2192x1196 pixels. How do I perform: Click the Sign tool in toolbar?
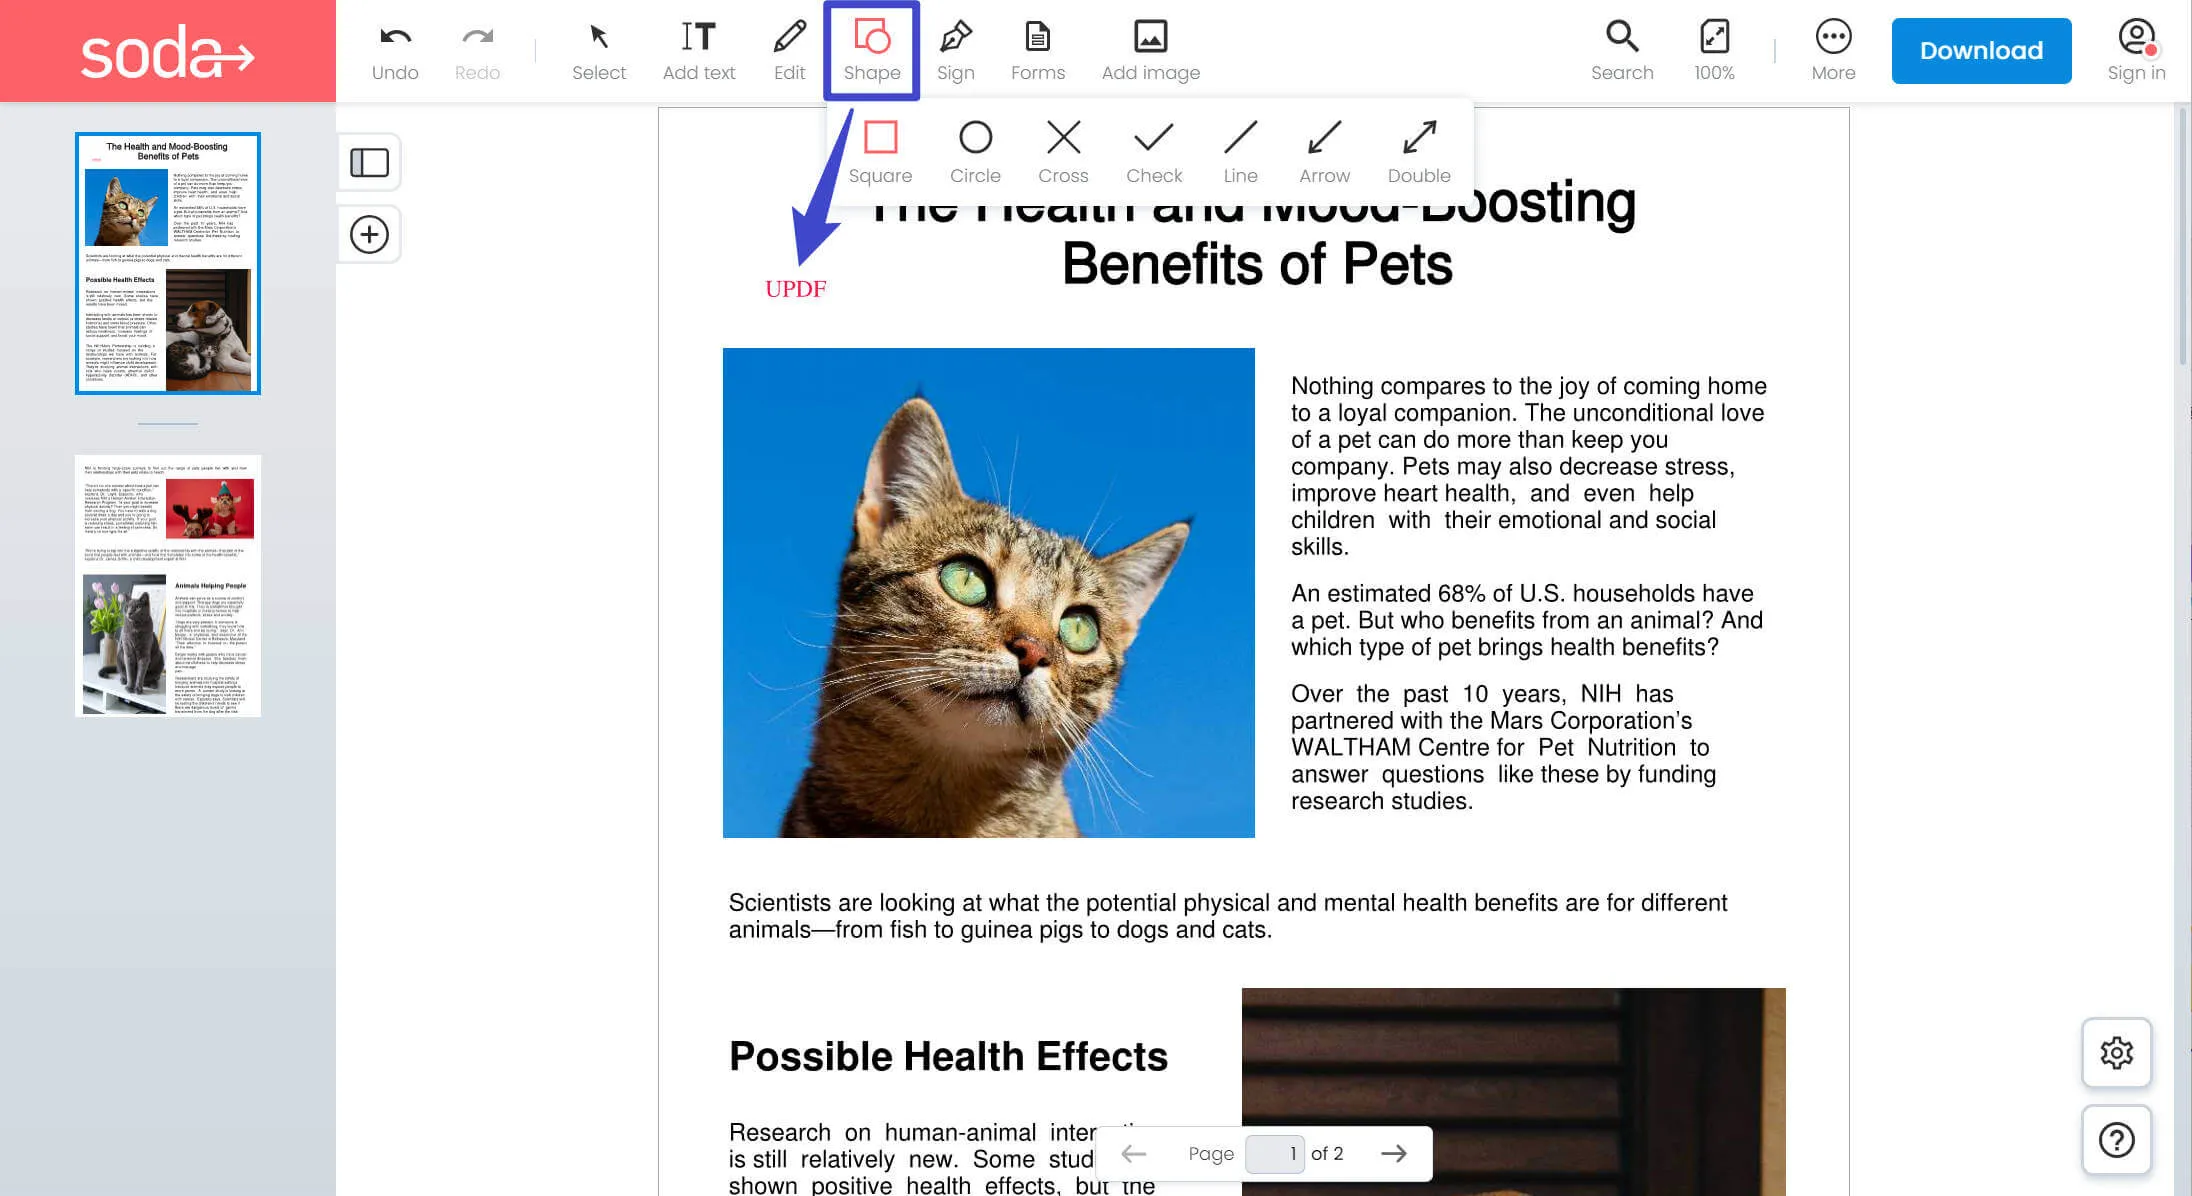(954, 49)
